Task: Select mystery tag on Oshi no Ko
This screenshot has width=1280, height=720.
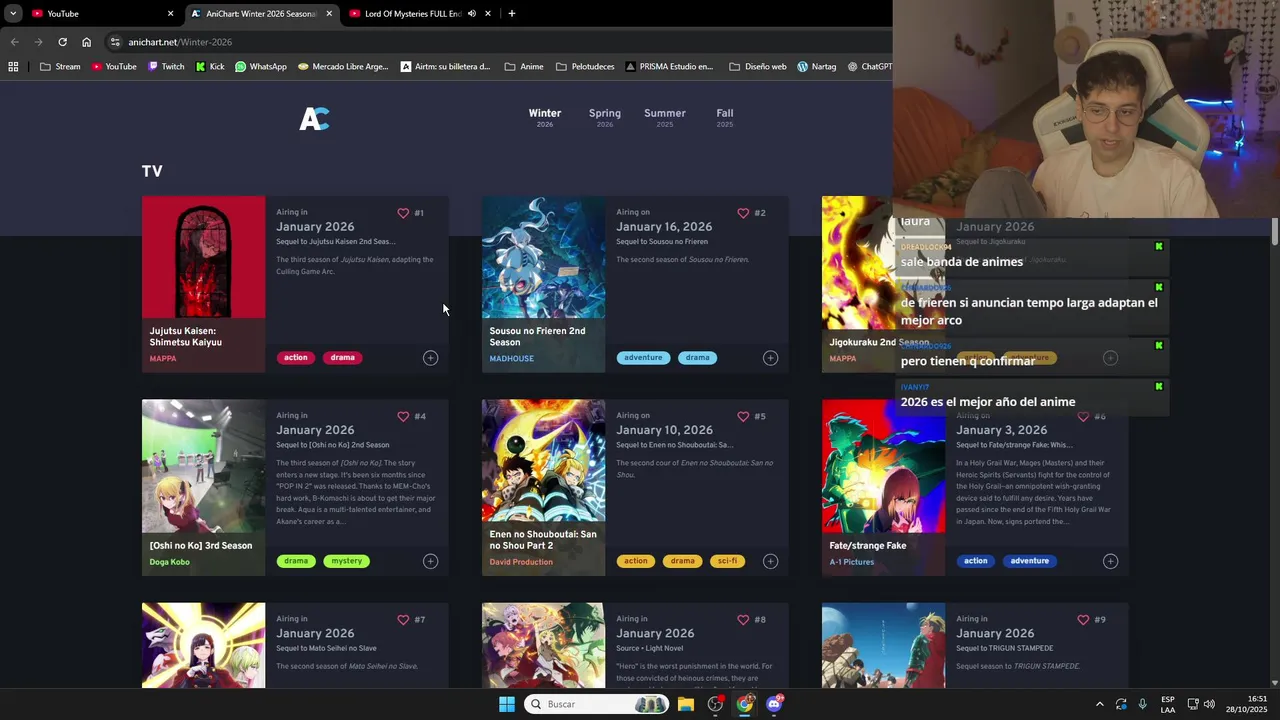Action: [x=347, y=561]
